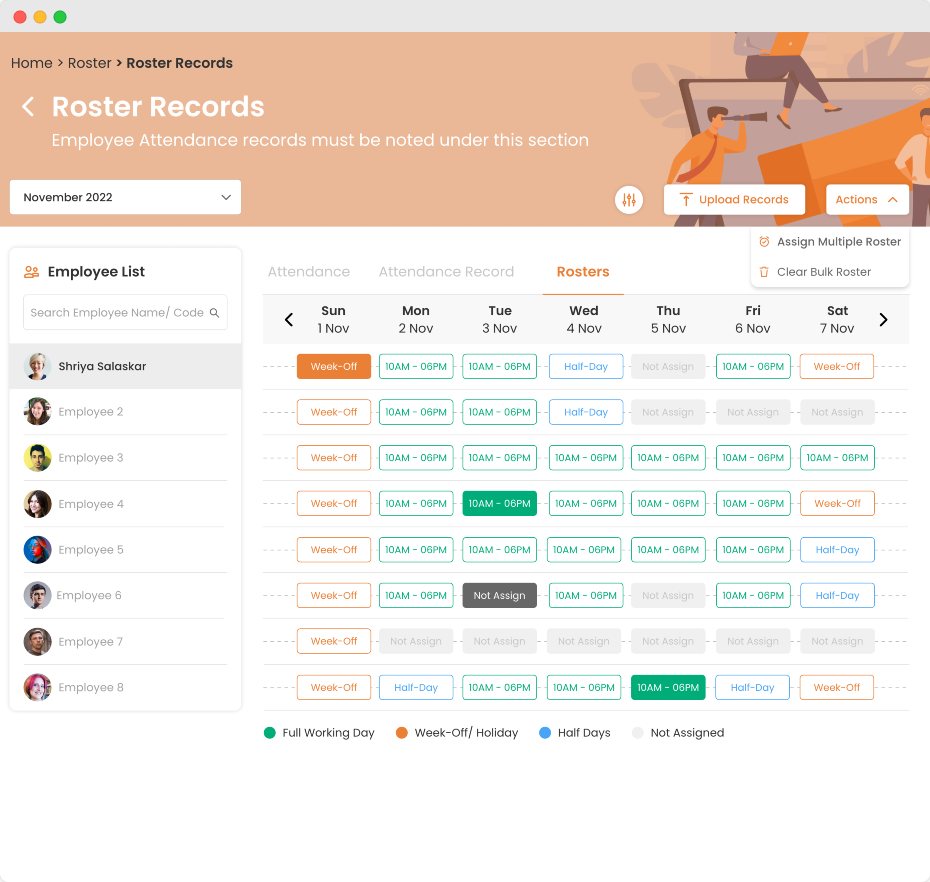Open the November 2022 month dropdown
This screenshot has height=882, width=930.
tap(125, 197)
